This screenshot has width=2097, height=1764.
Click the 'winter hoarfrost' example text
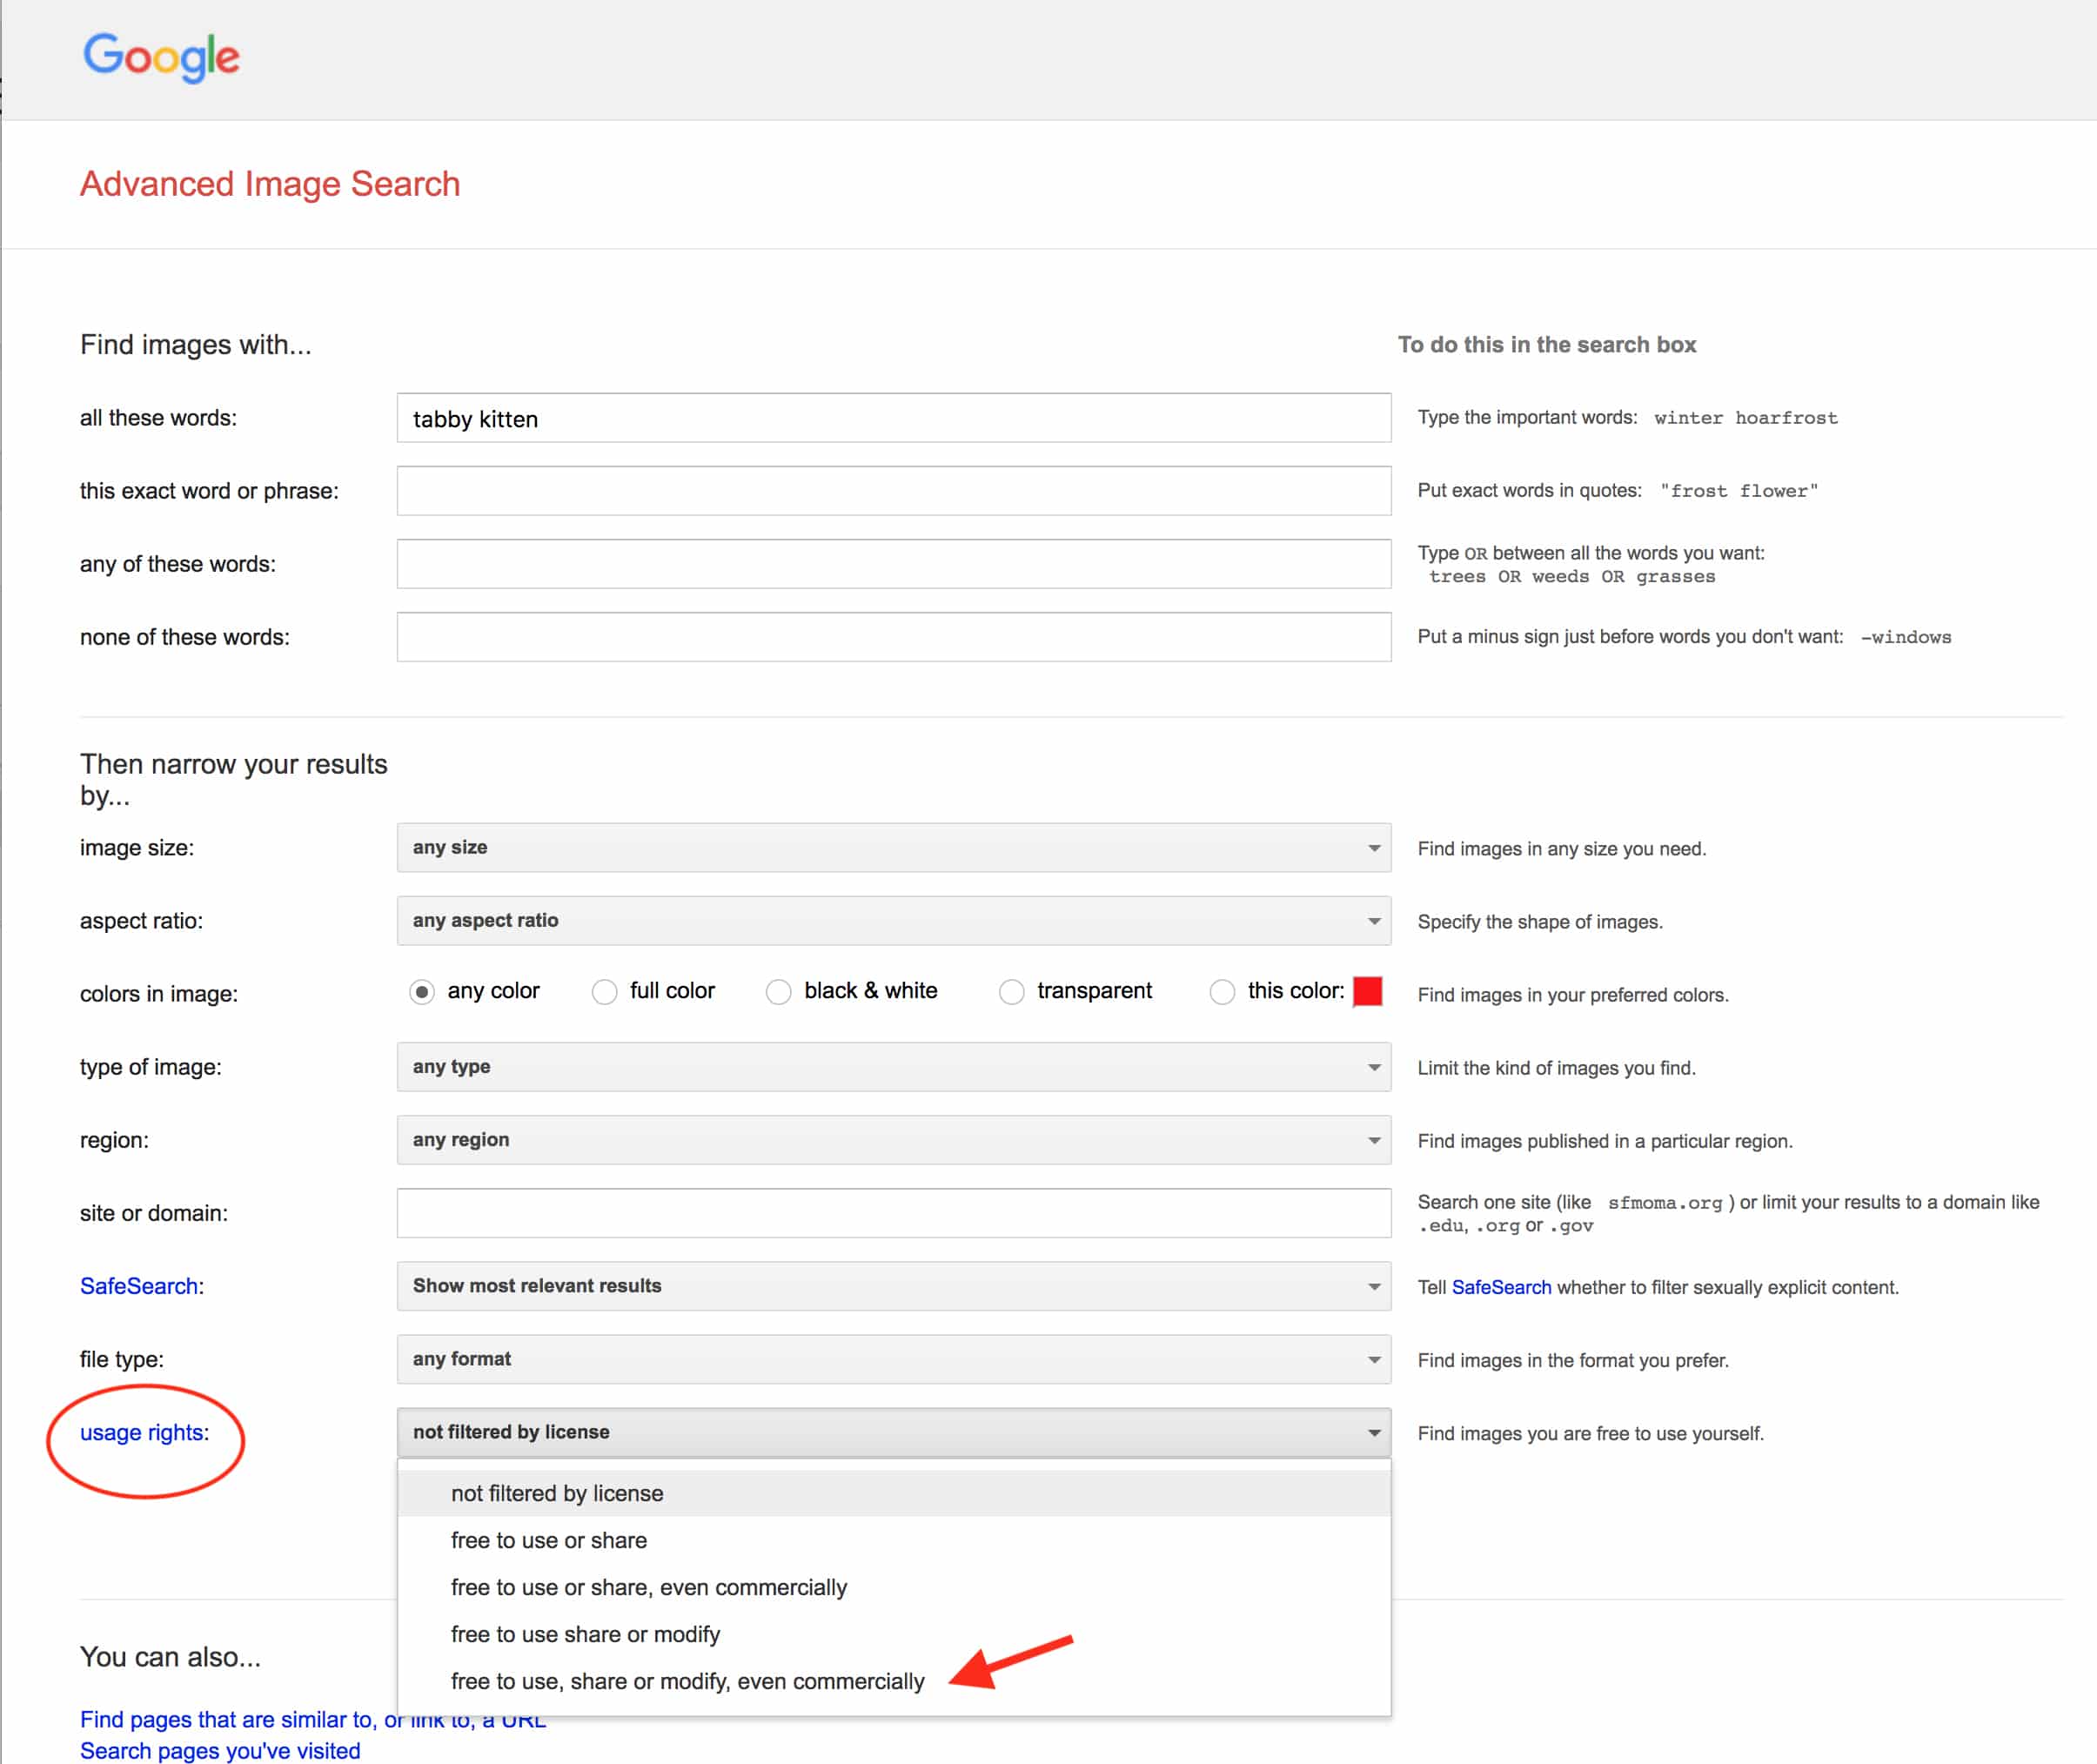(1745, 418)
